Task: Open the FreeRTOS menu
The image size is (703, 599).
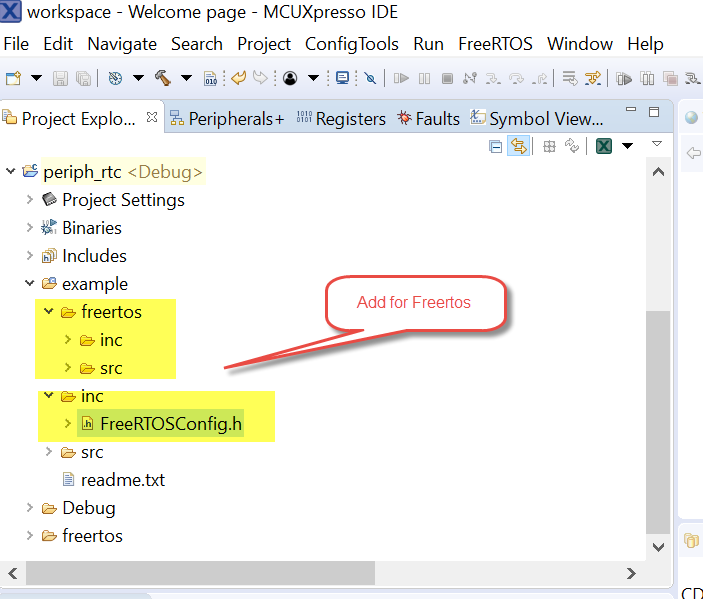Action: [x=495, y=44]
